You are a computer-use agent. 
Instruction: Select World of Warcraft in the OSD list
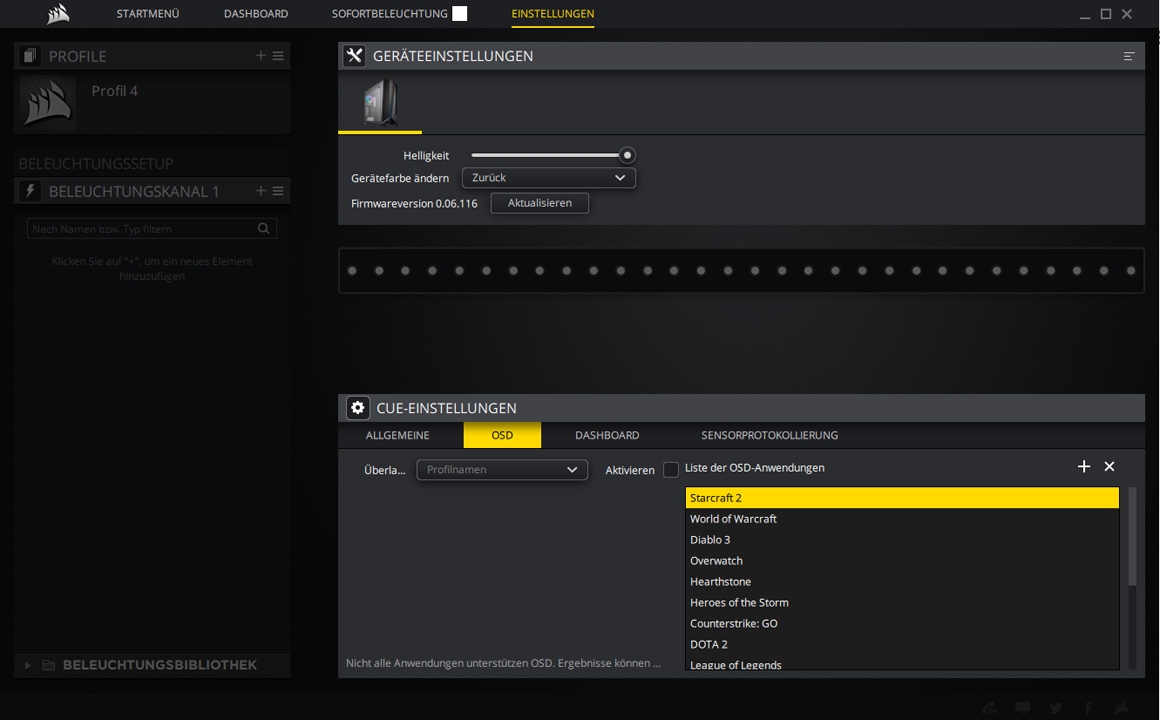[902, 519]
